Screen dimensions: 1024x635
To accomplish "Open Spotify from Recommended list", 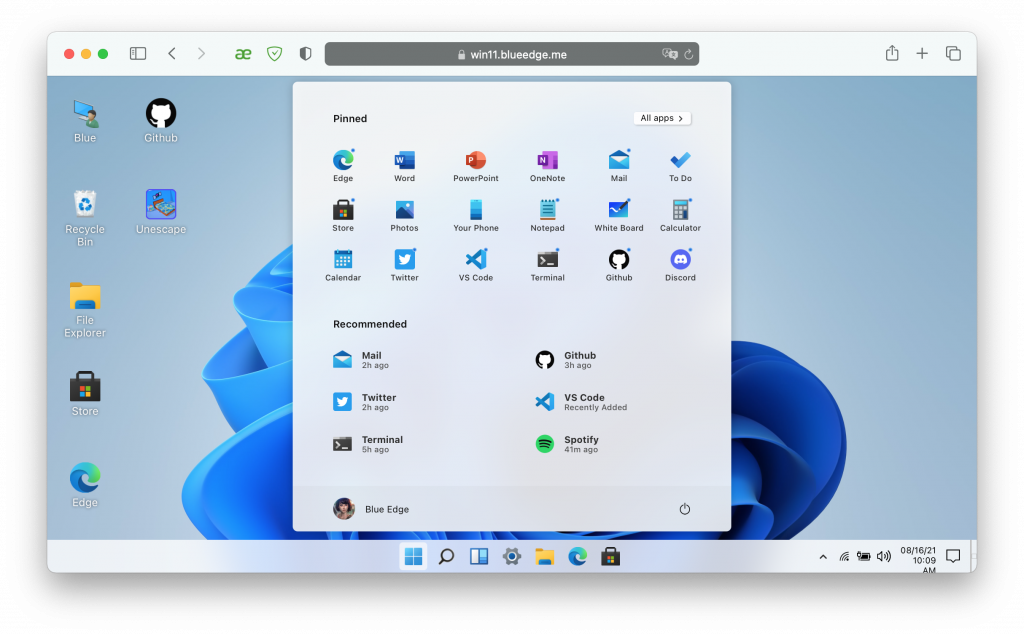I will pos(579,444).
